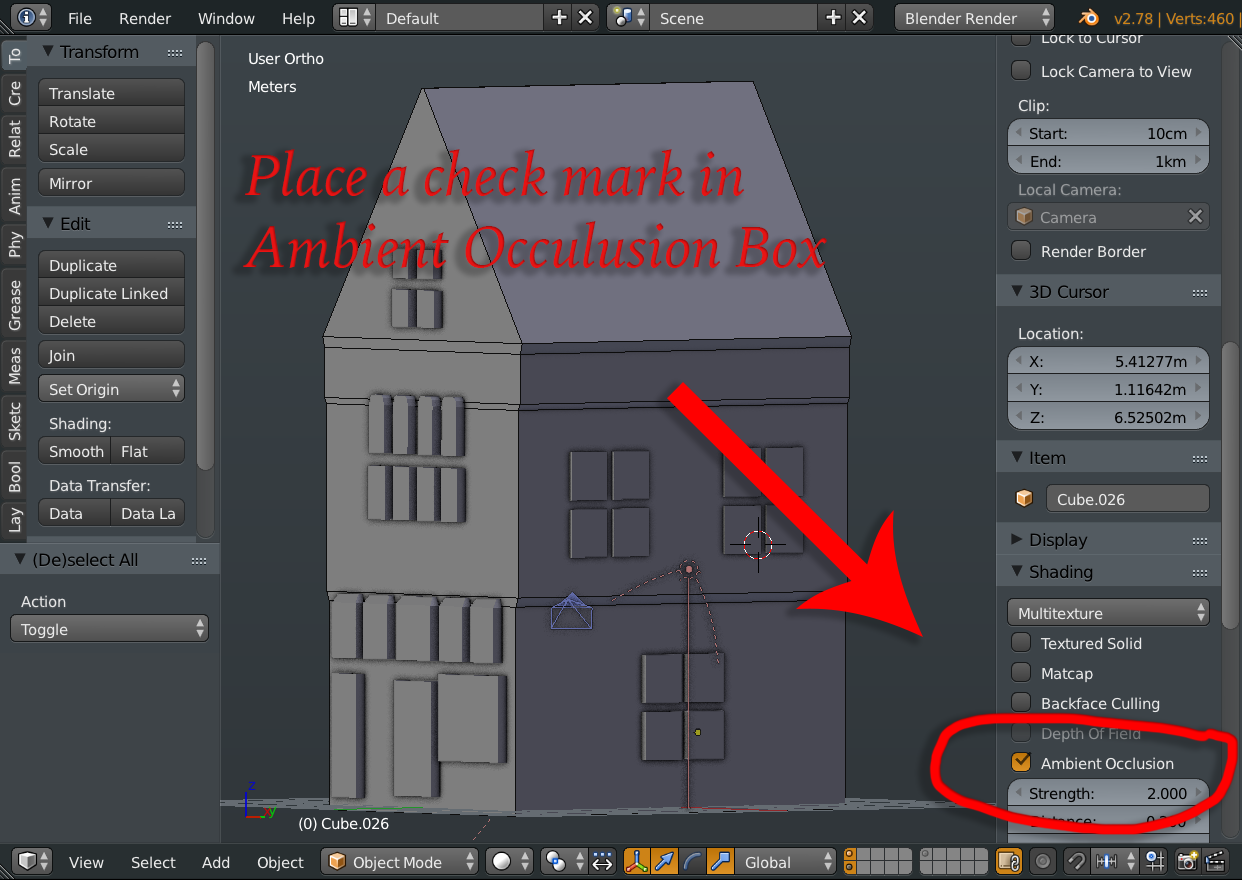Open the Render menu
Image resolution: width=1242 pixels, height=880 pixels.
click(144, 17)
